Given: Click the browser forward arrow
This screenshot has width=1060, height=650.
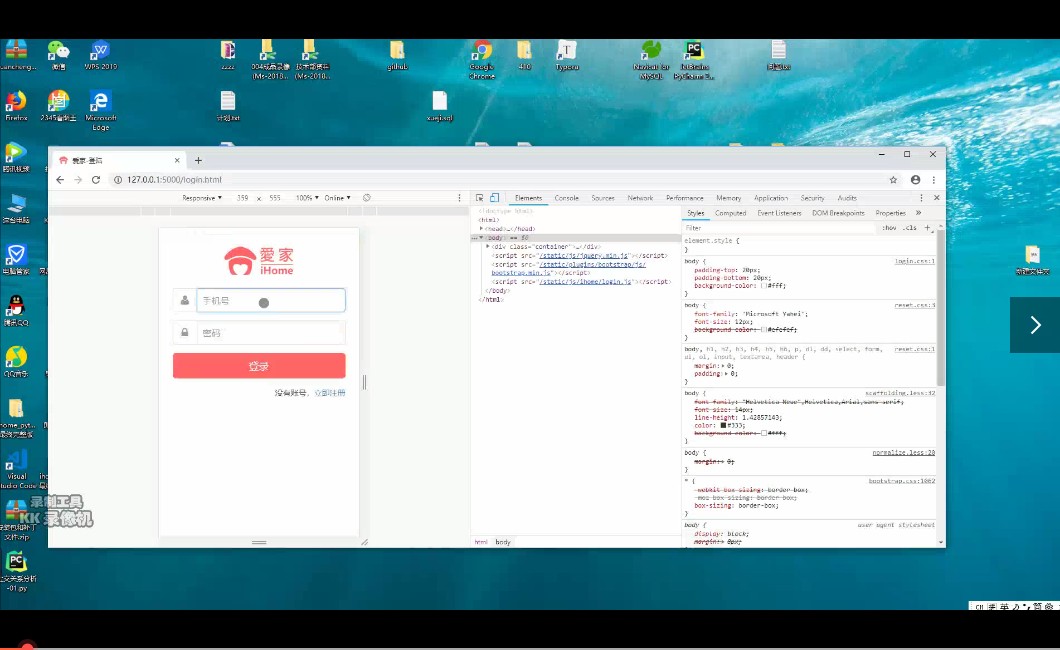Looking at the screenshot, I should pos(78,180).
